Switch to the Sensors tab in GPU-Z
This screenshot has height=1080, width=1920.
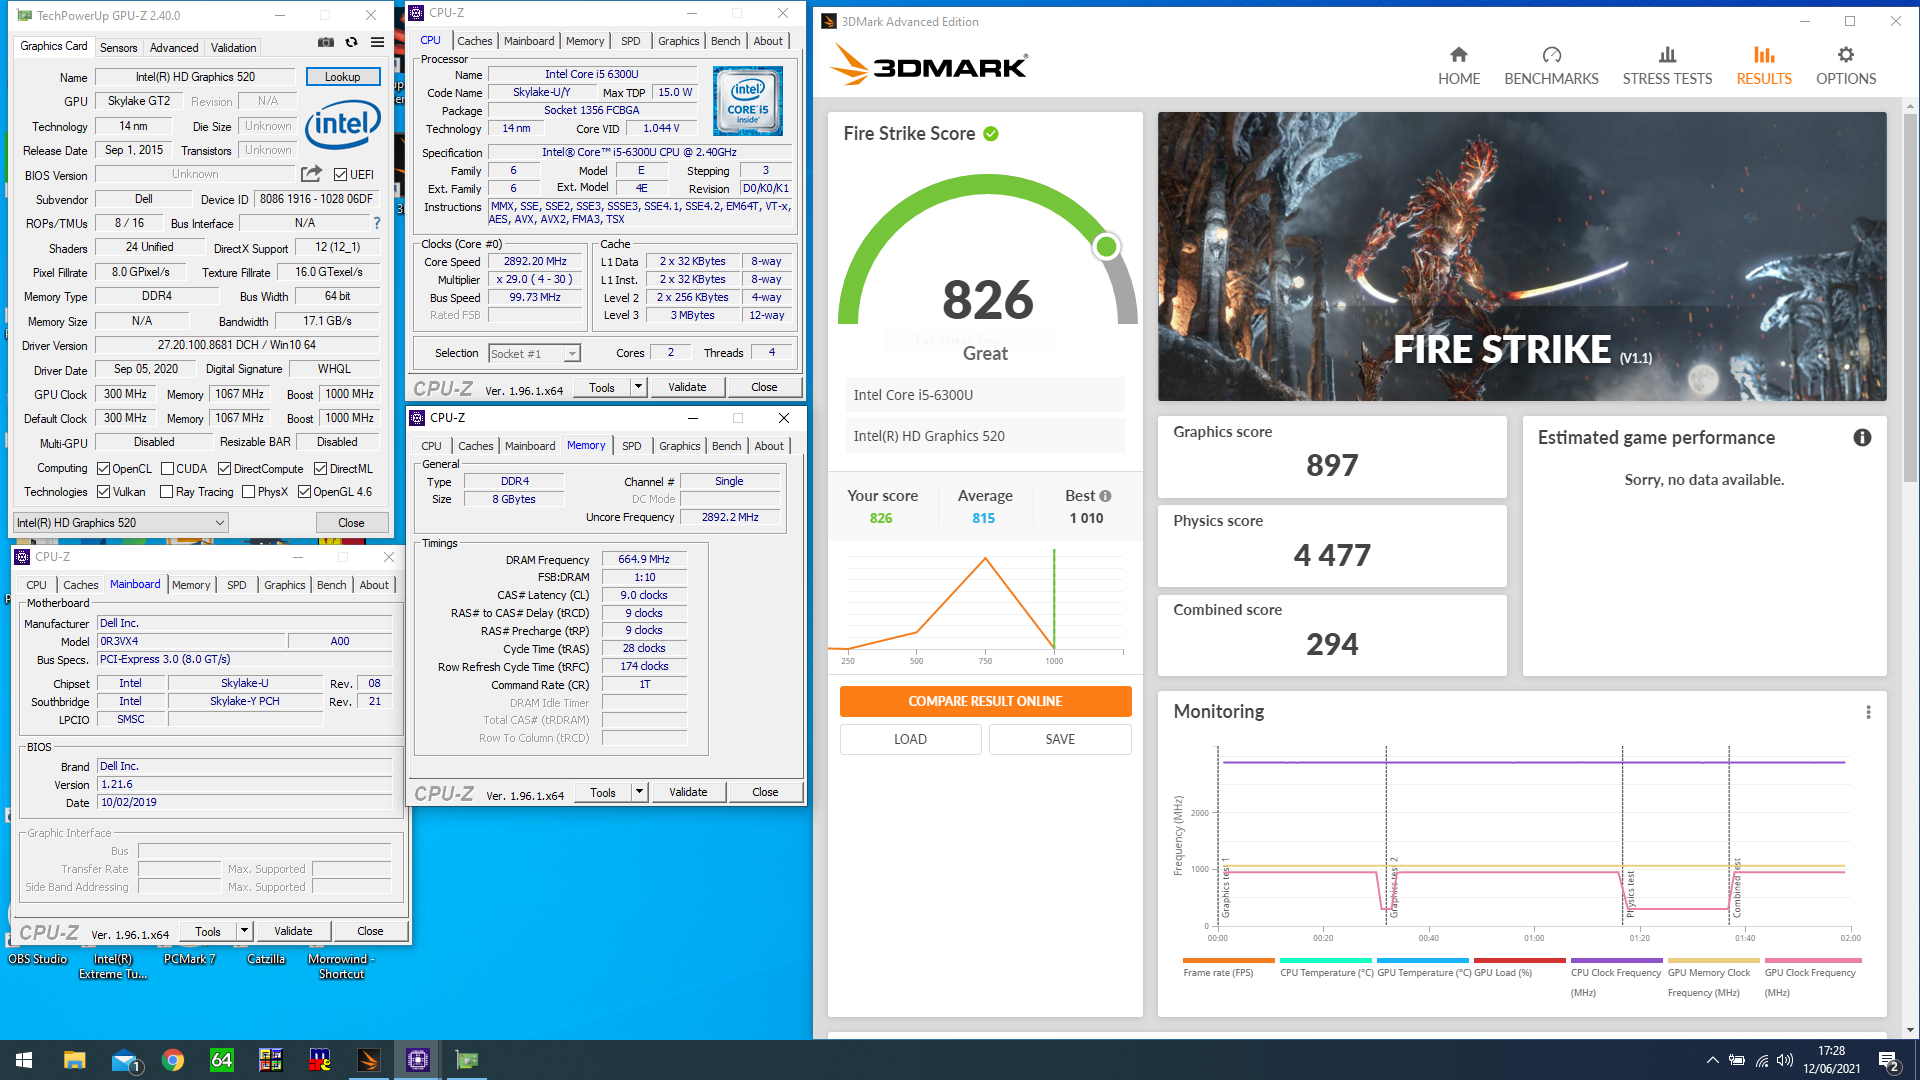coord(118,47)
